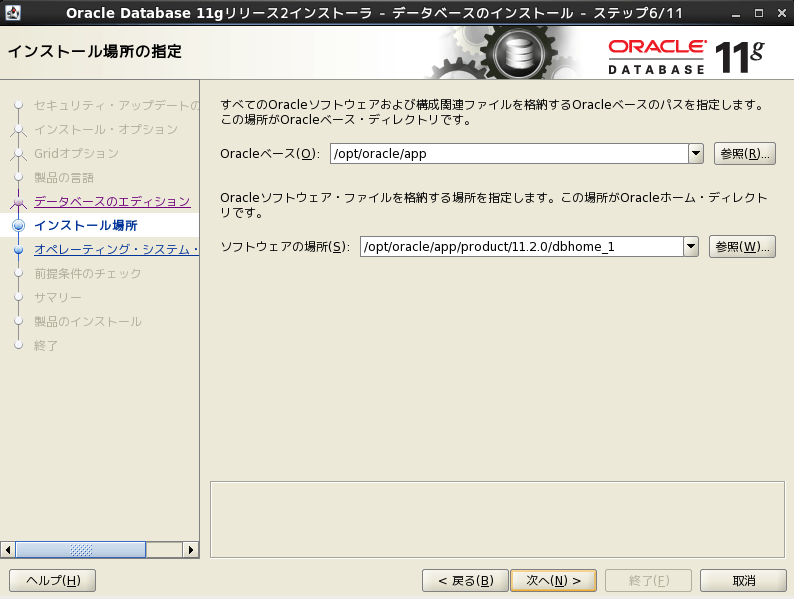794x599 pixels.
Task: Expand the ソフトウェアの場所 path dropdown
Action: [x=690, y=247]
